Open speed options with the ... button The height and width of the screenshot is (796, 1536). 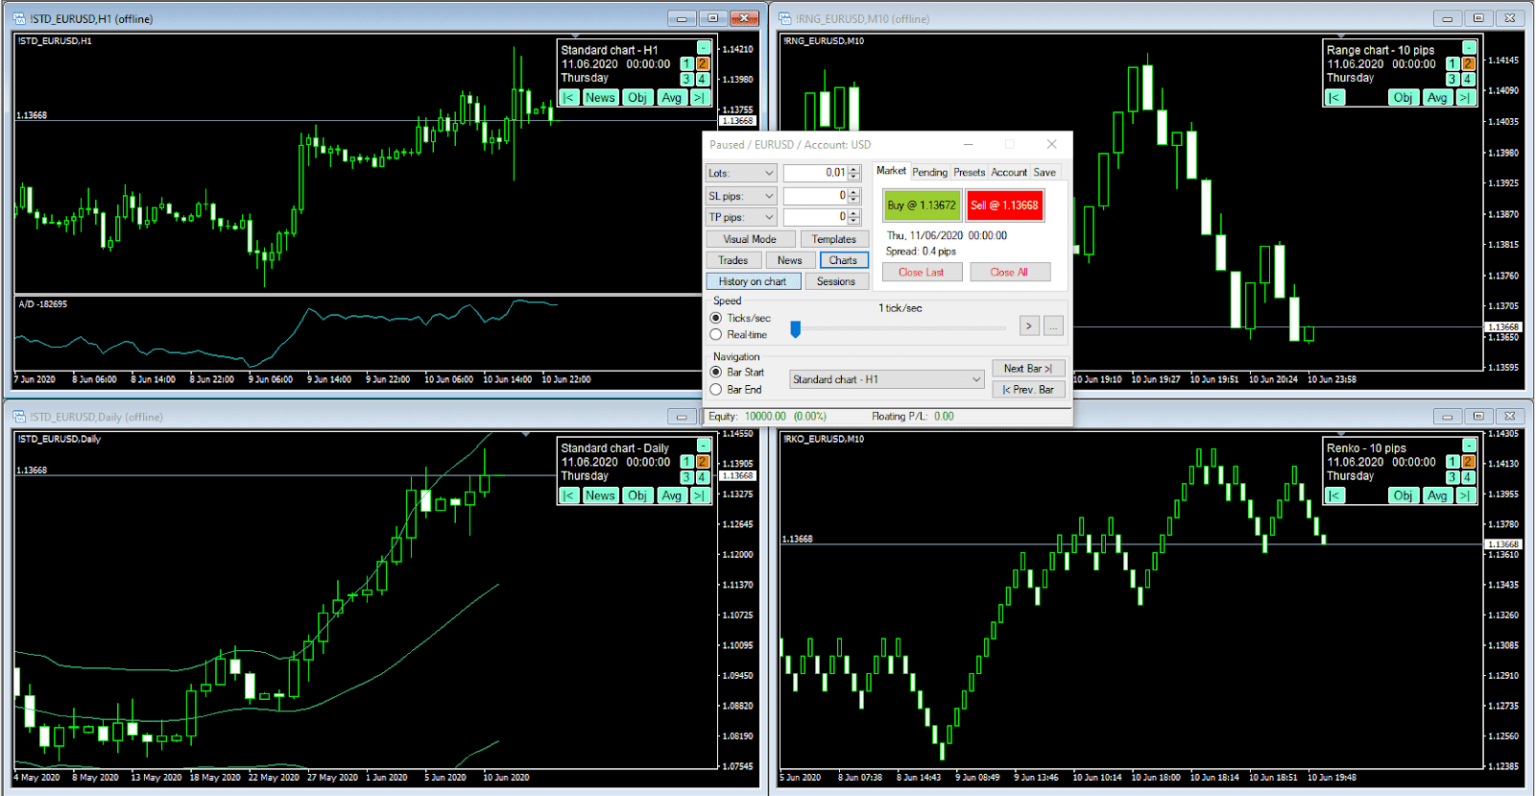pos(1053,326)
